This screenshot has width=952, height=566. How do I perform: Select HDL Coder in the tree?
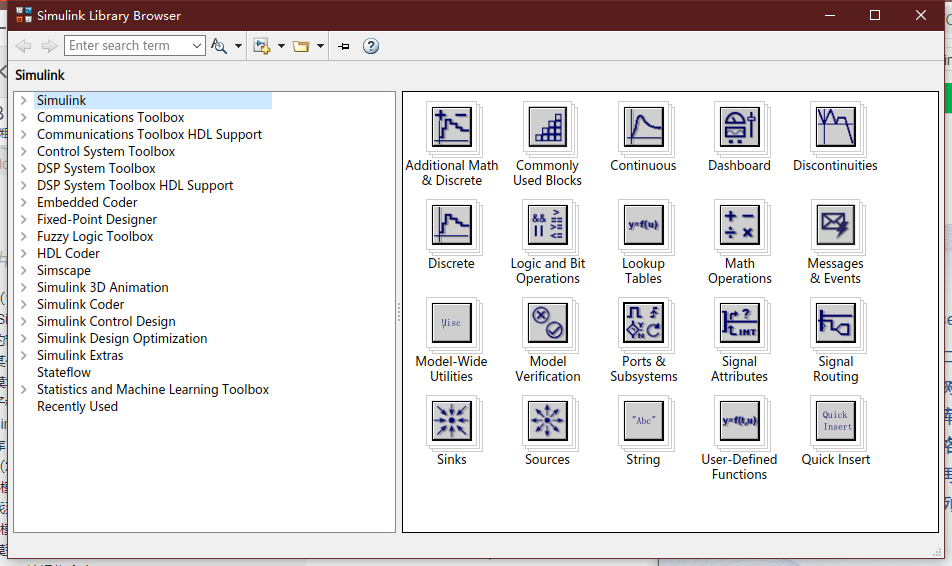coord(68,253)
